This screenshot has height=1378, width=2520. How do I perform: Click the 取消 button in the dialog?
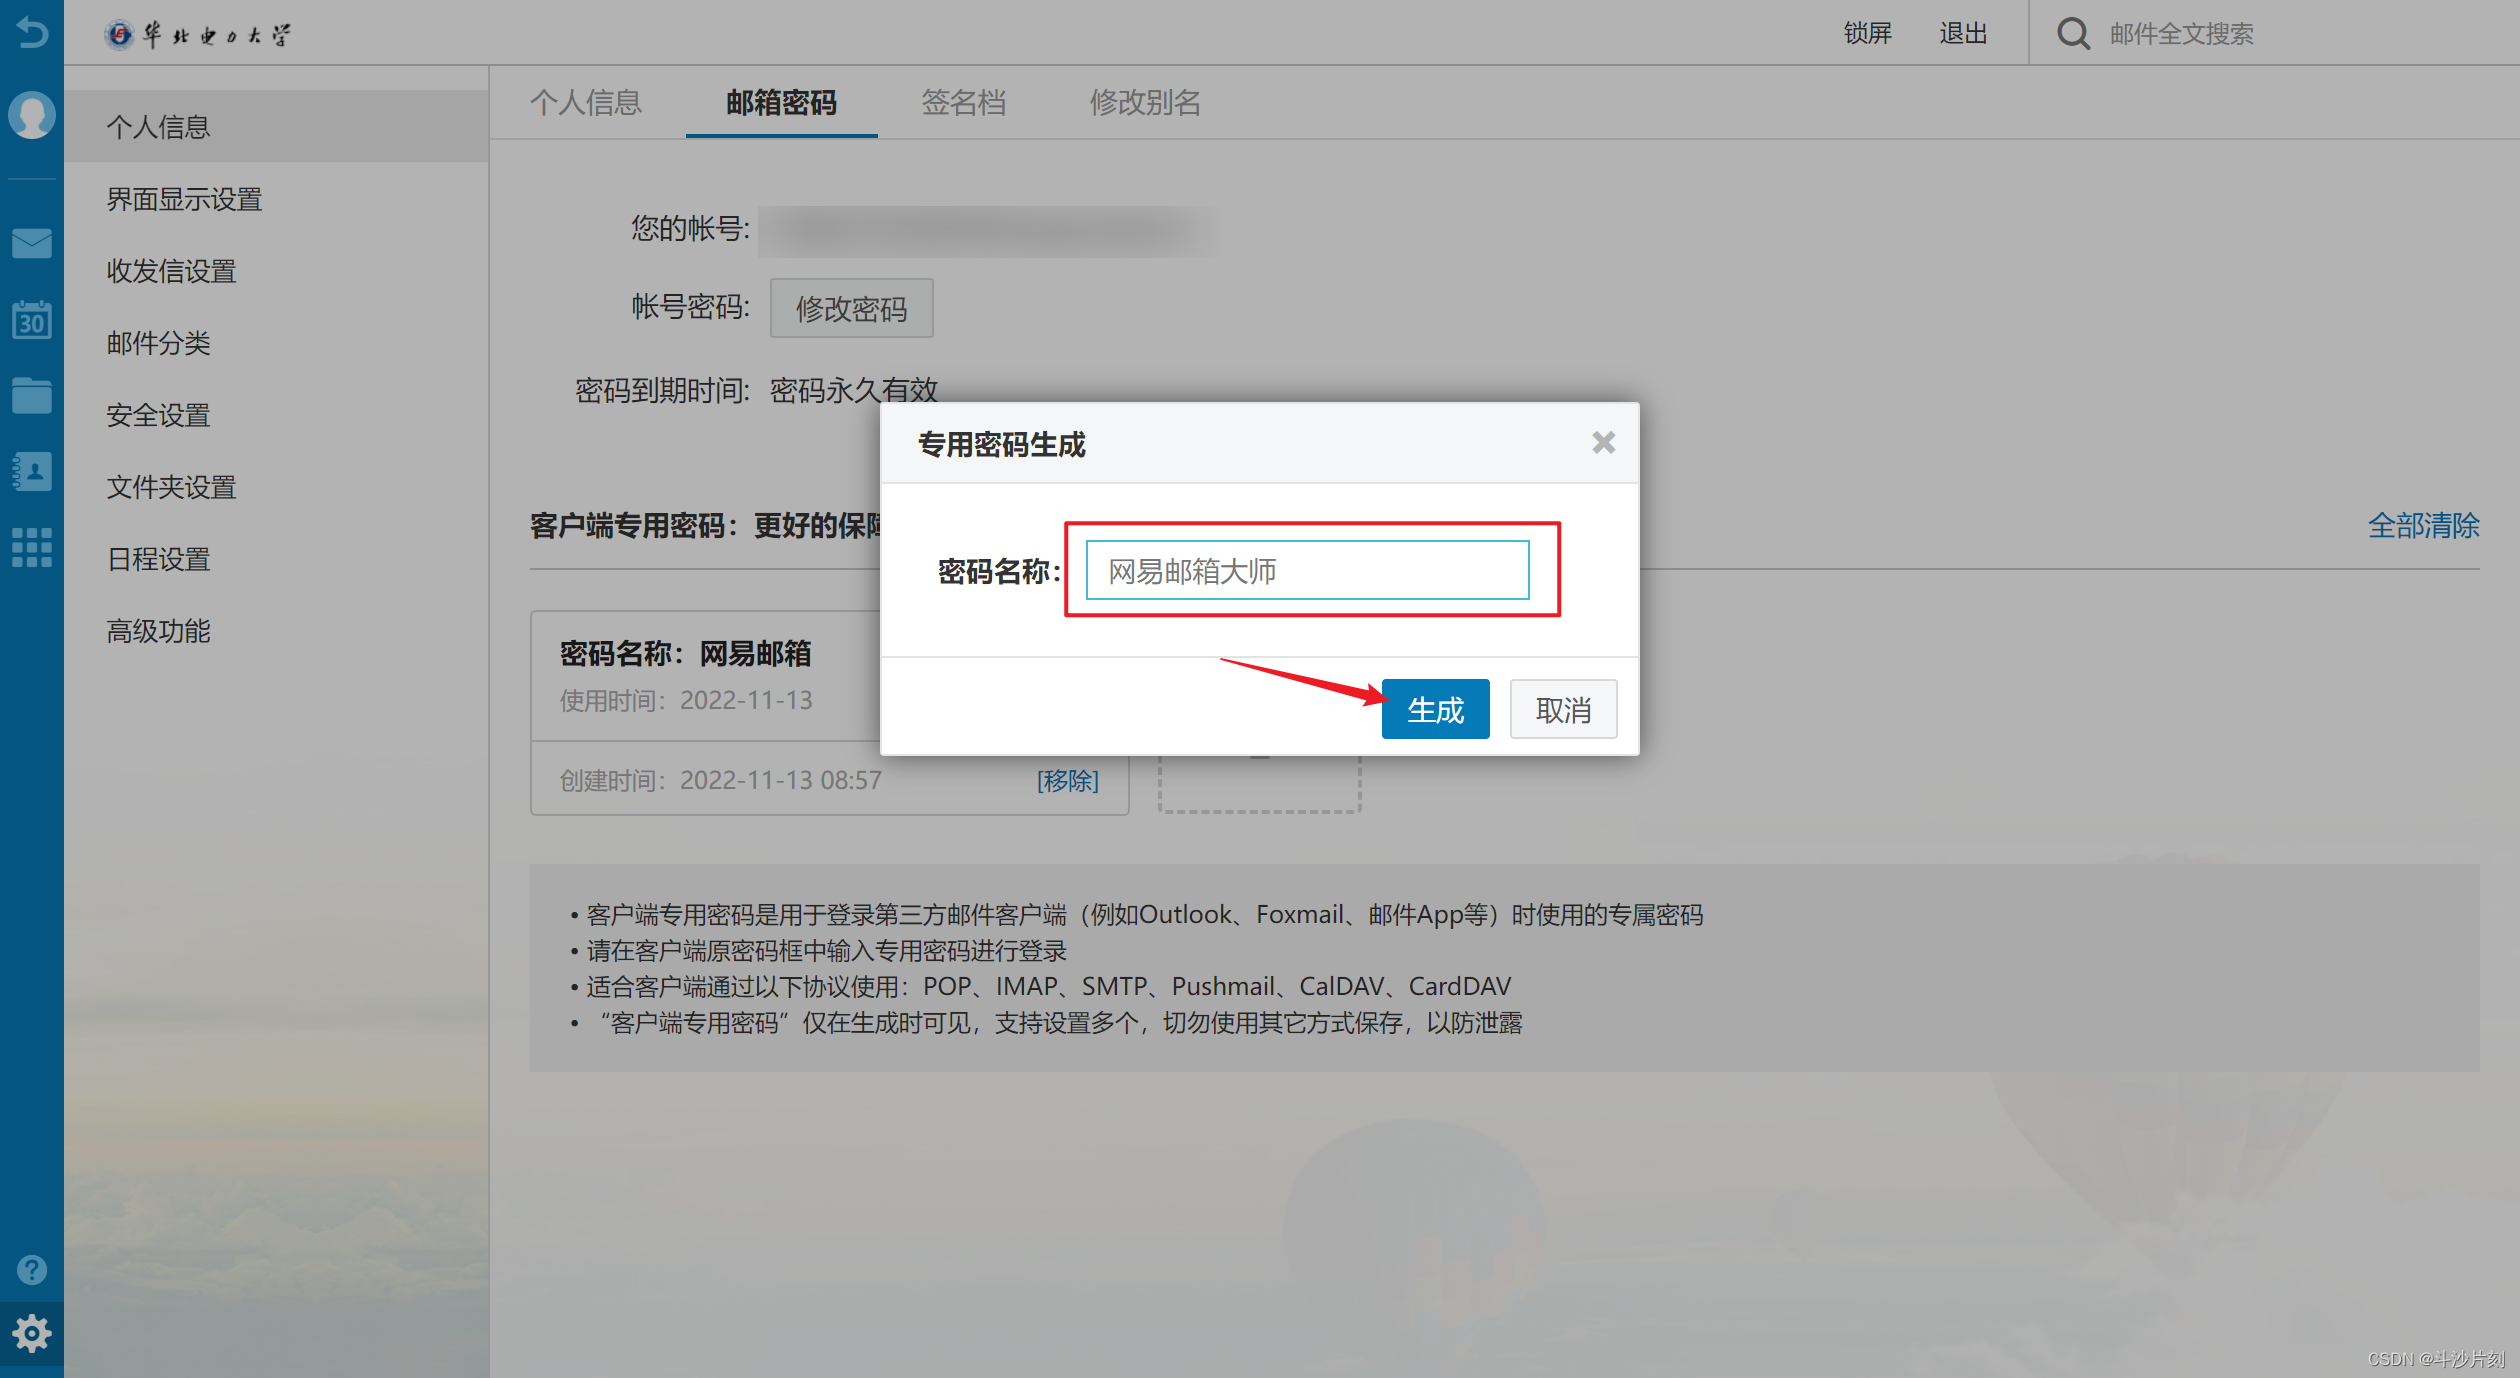click(1562, 708)
